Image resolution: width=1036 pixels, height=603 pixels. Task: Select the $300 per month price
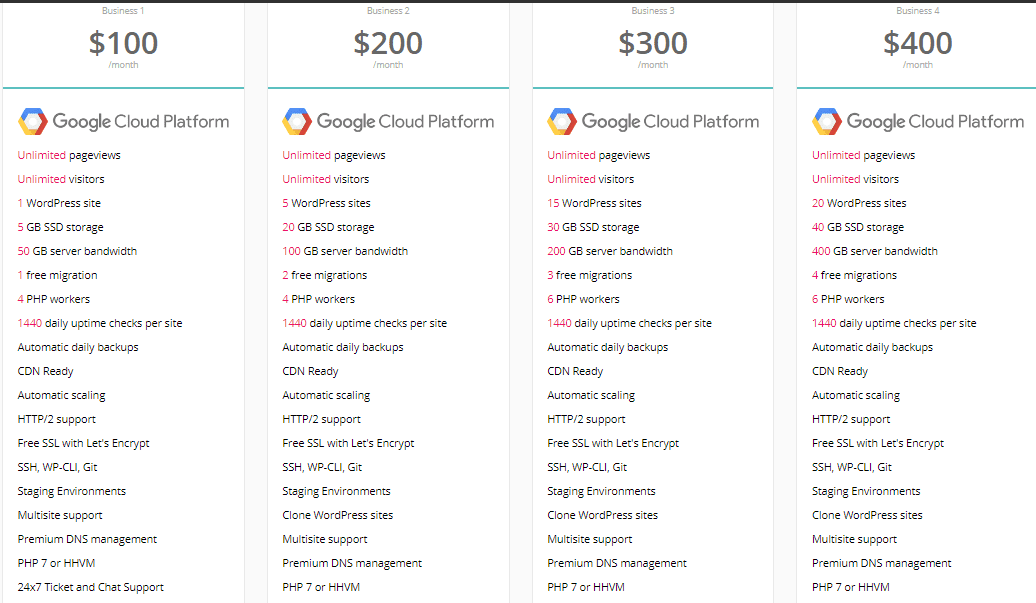[x=653, y=44]
